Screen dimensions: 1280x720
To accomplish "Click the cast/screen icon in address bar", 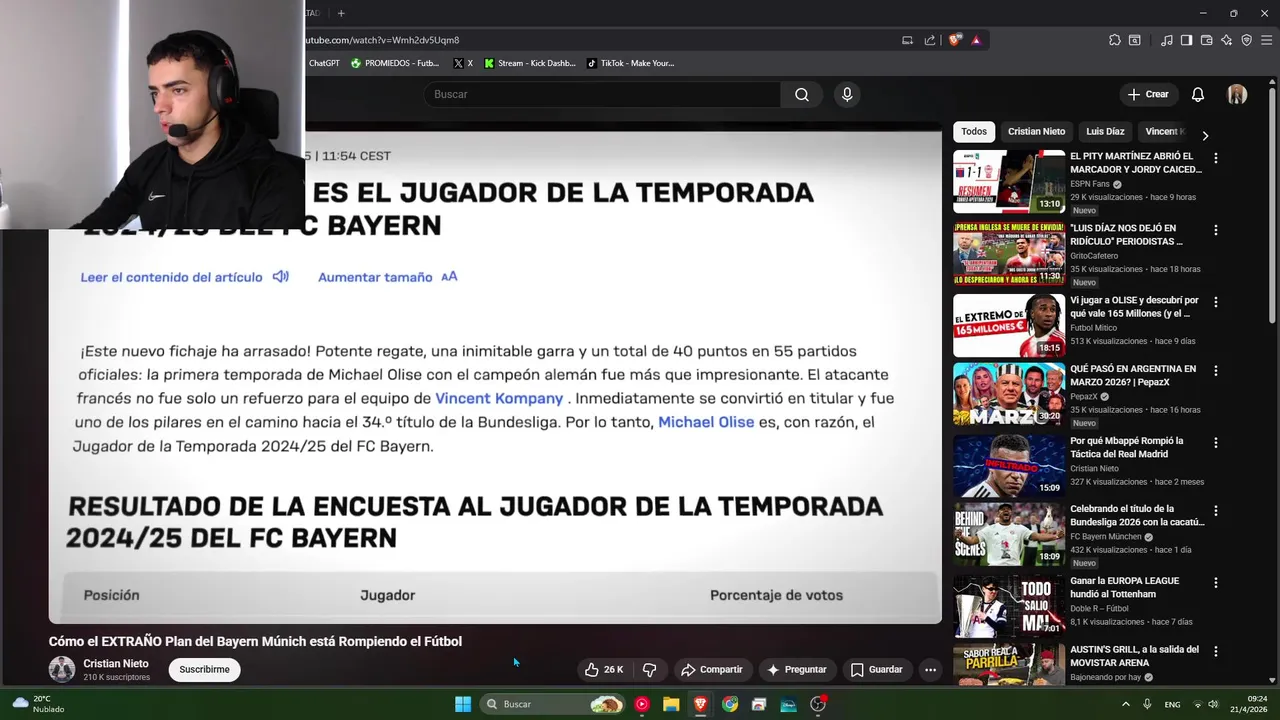I will [x=907, y=40].
